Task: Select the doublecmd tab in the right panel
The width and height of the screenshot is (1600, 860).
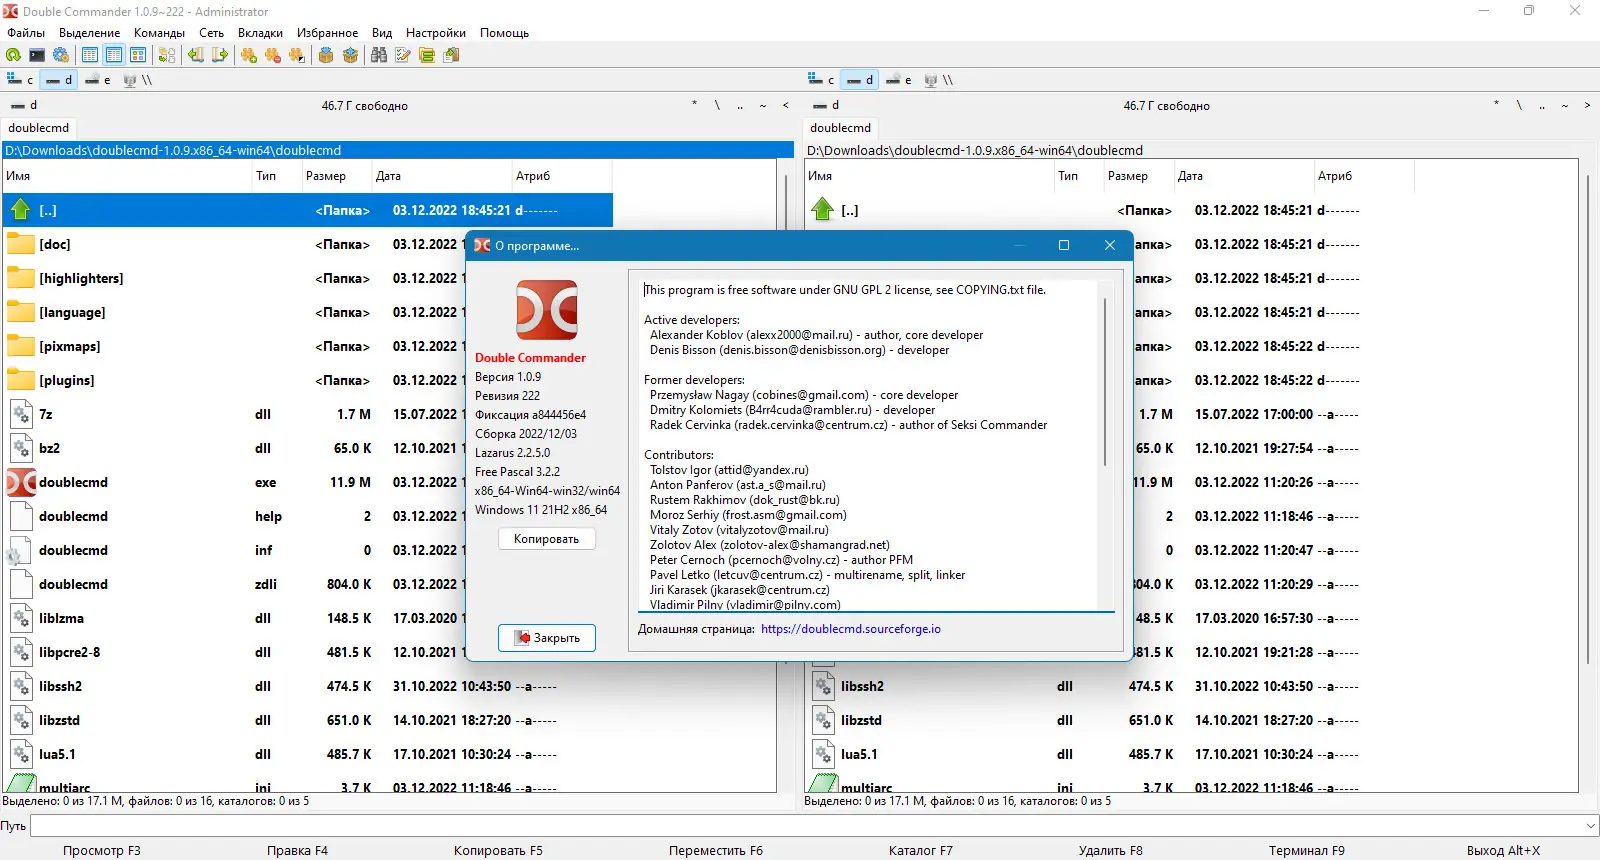Action: (x=841, y=128)
